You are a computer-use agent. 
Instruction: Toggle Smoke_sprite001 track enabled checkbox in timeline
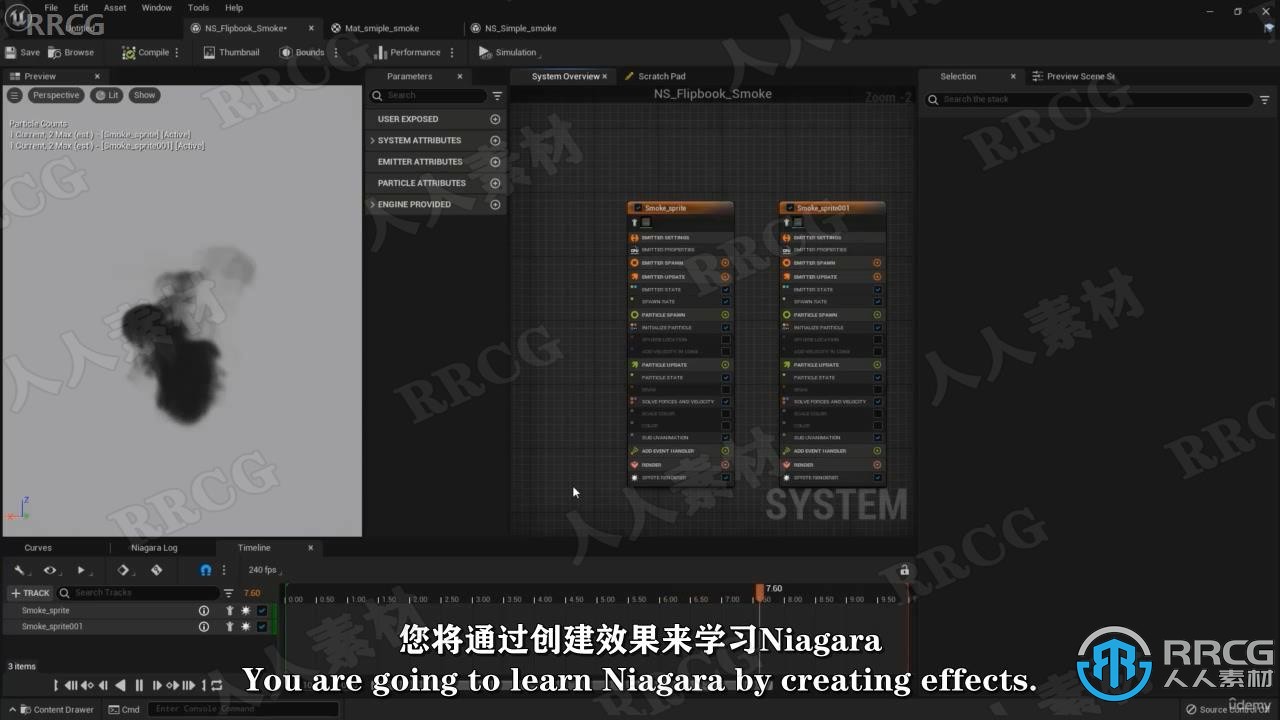262,627
